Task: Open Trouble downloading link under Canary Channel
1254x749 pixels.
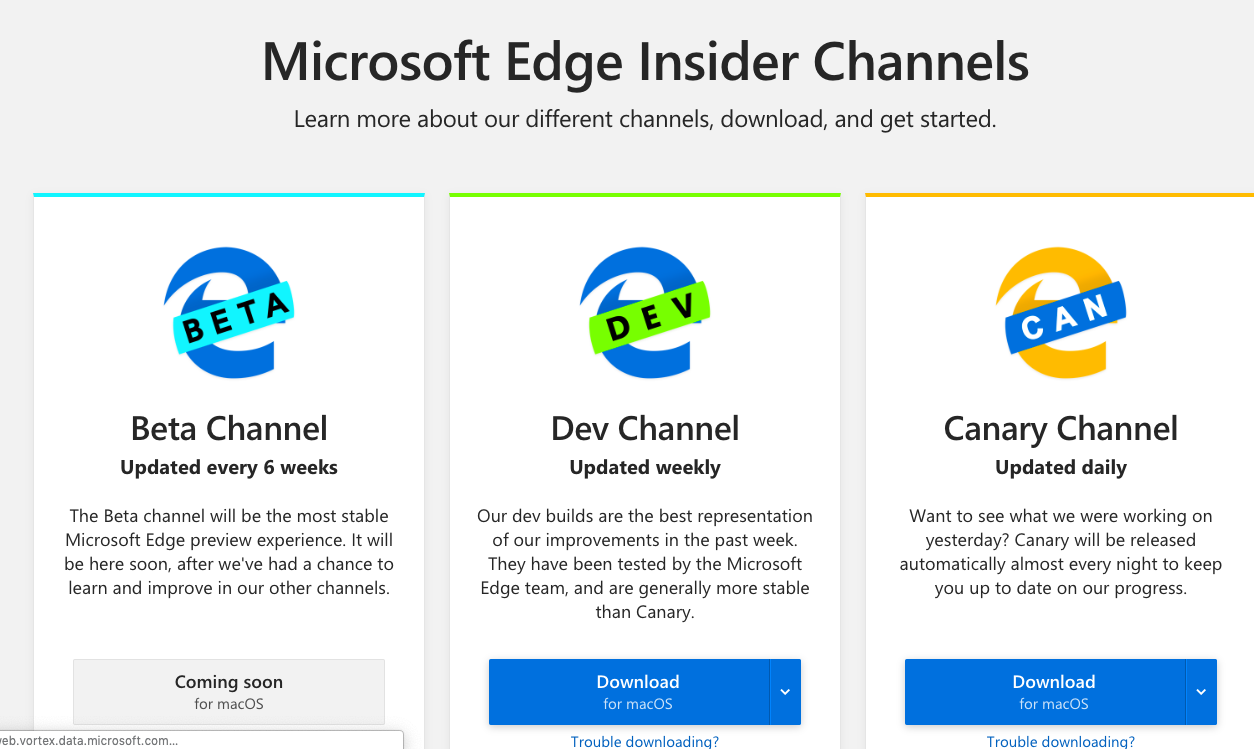Action: click(x=1061, y=741)
